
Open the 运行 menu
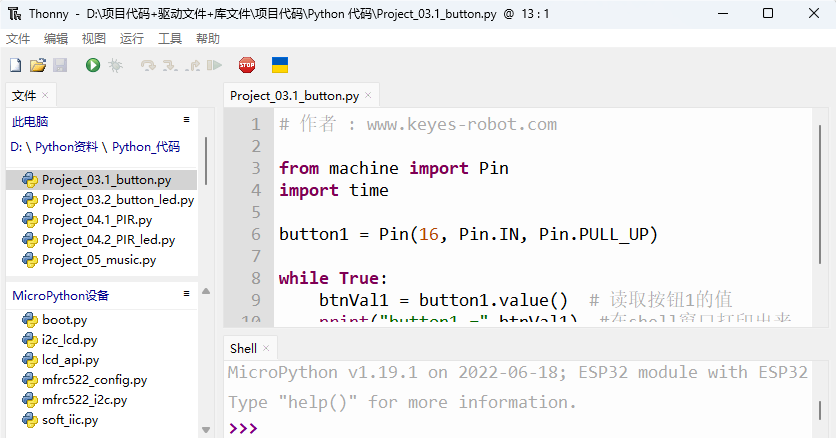click(132, 38)
